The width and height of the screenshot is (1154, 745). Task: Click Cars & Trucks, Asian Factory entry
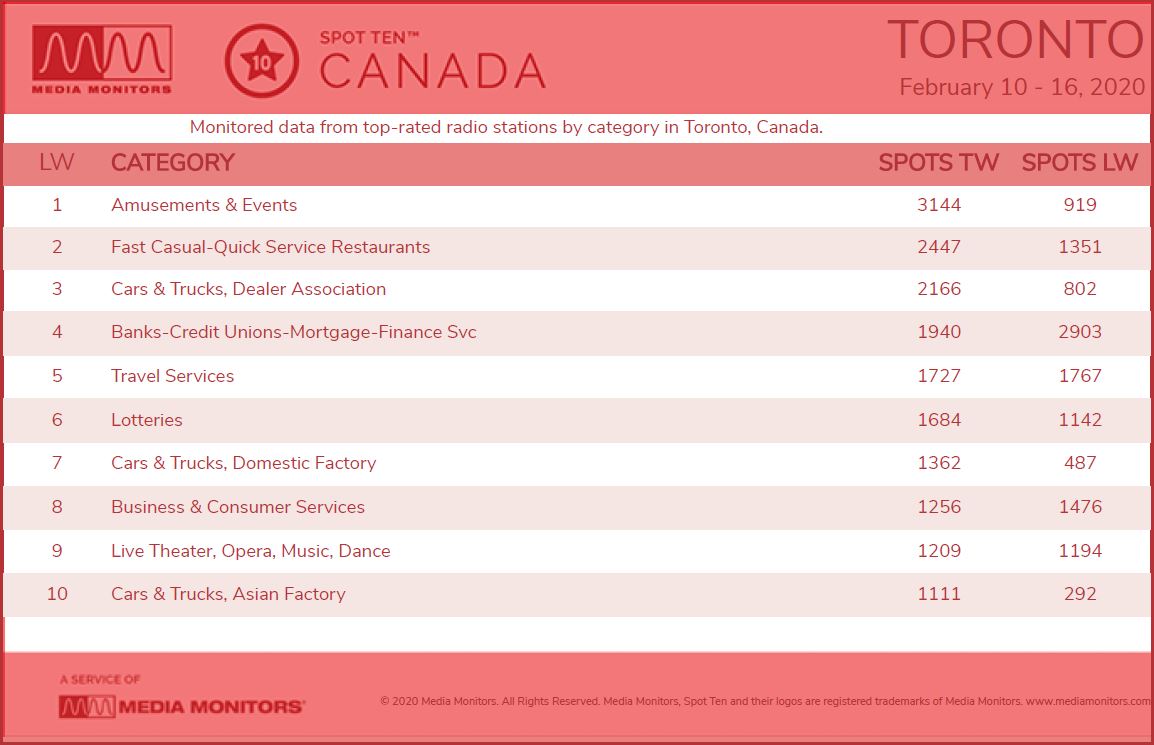coord(228,594)
